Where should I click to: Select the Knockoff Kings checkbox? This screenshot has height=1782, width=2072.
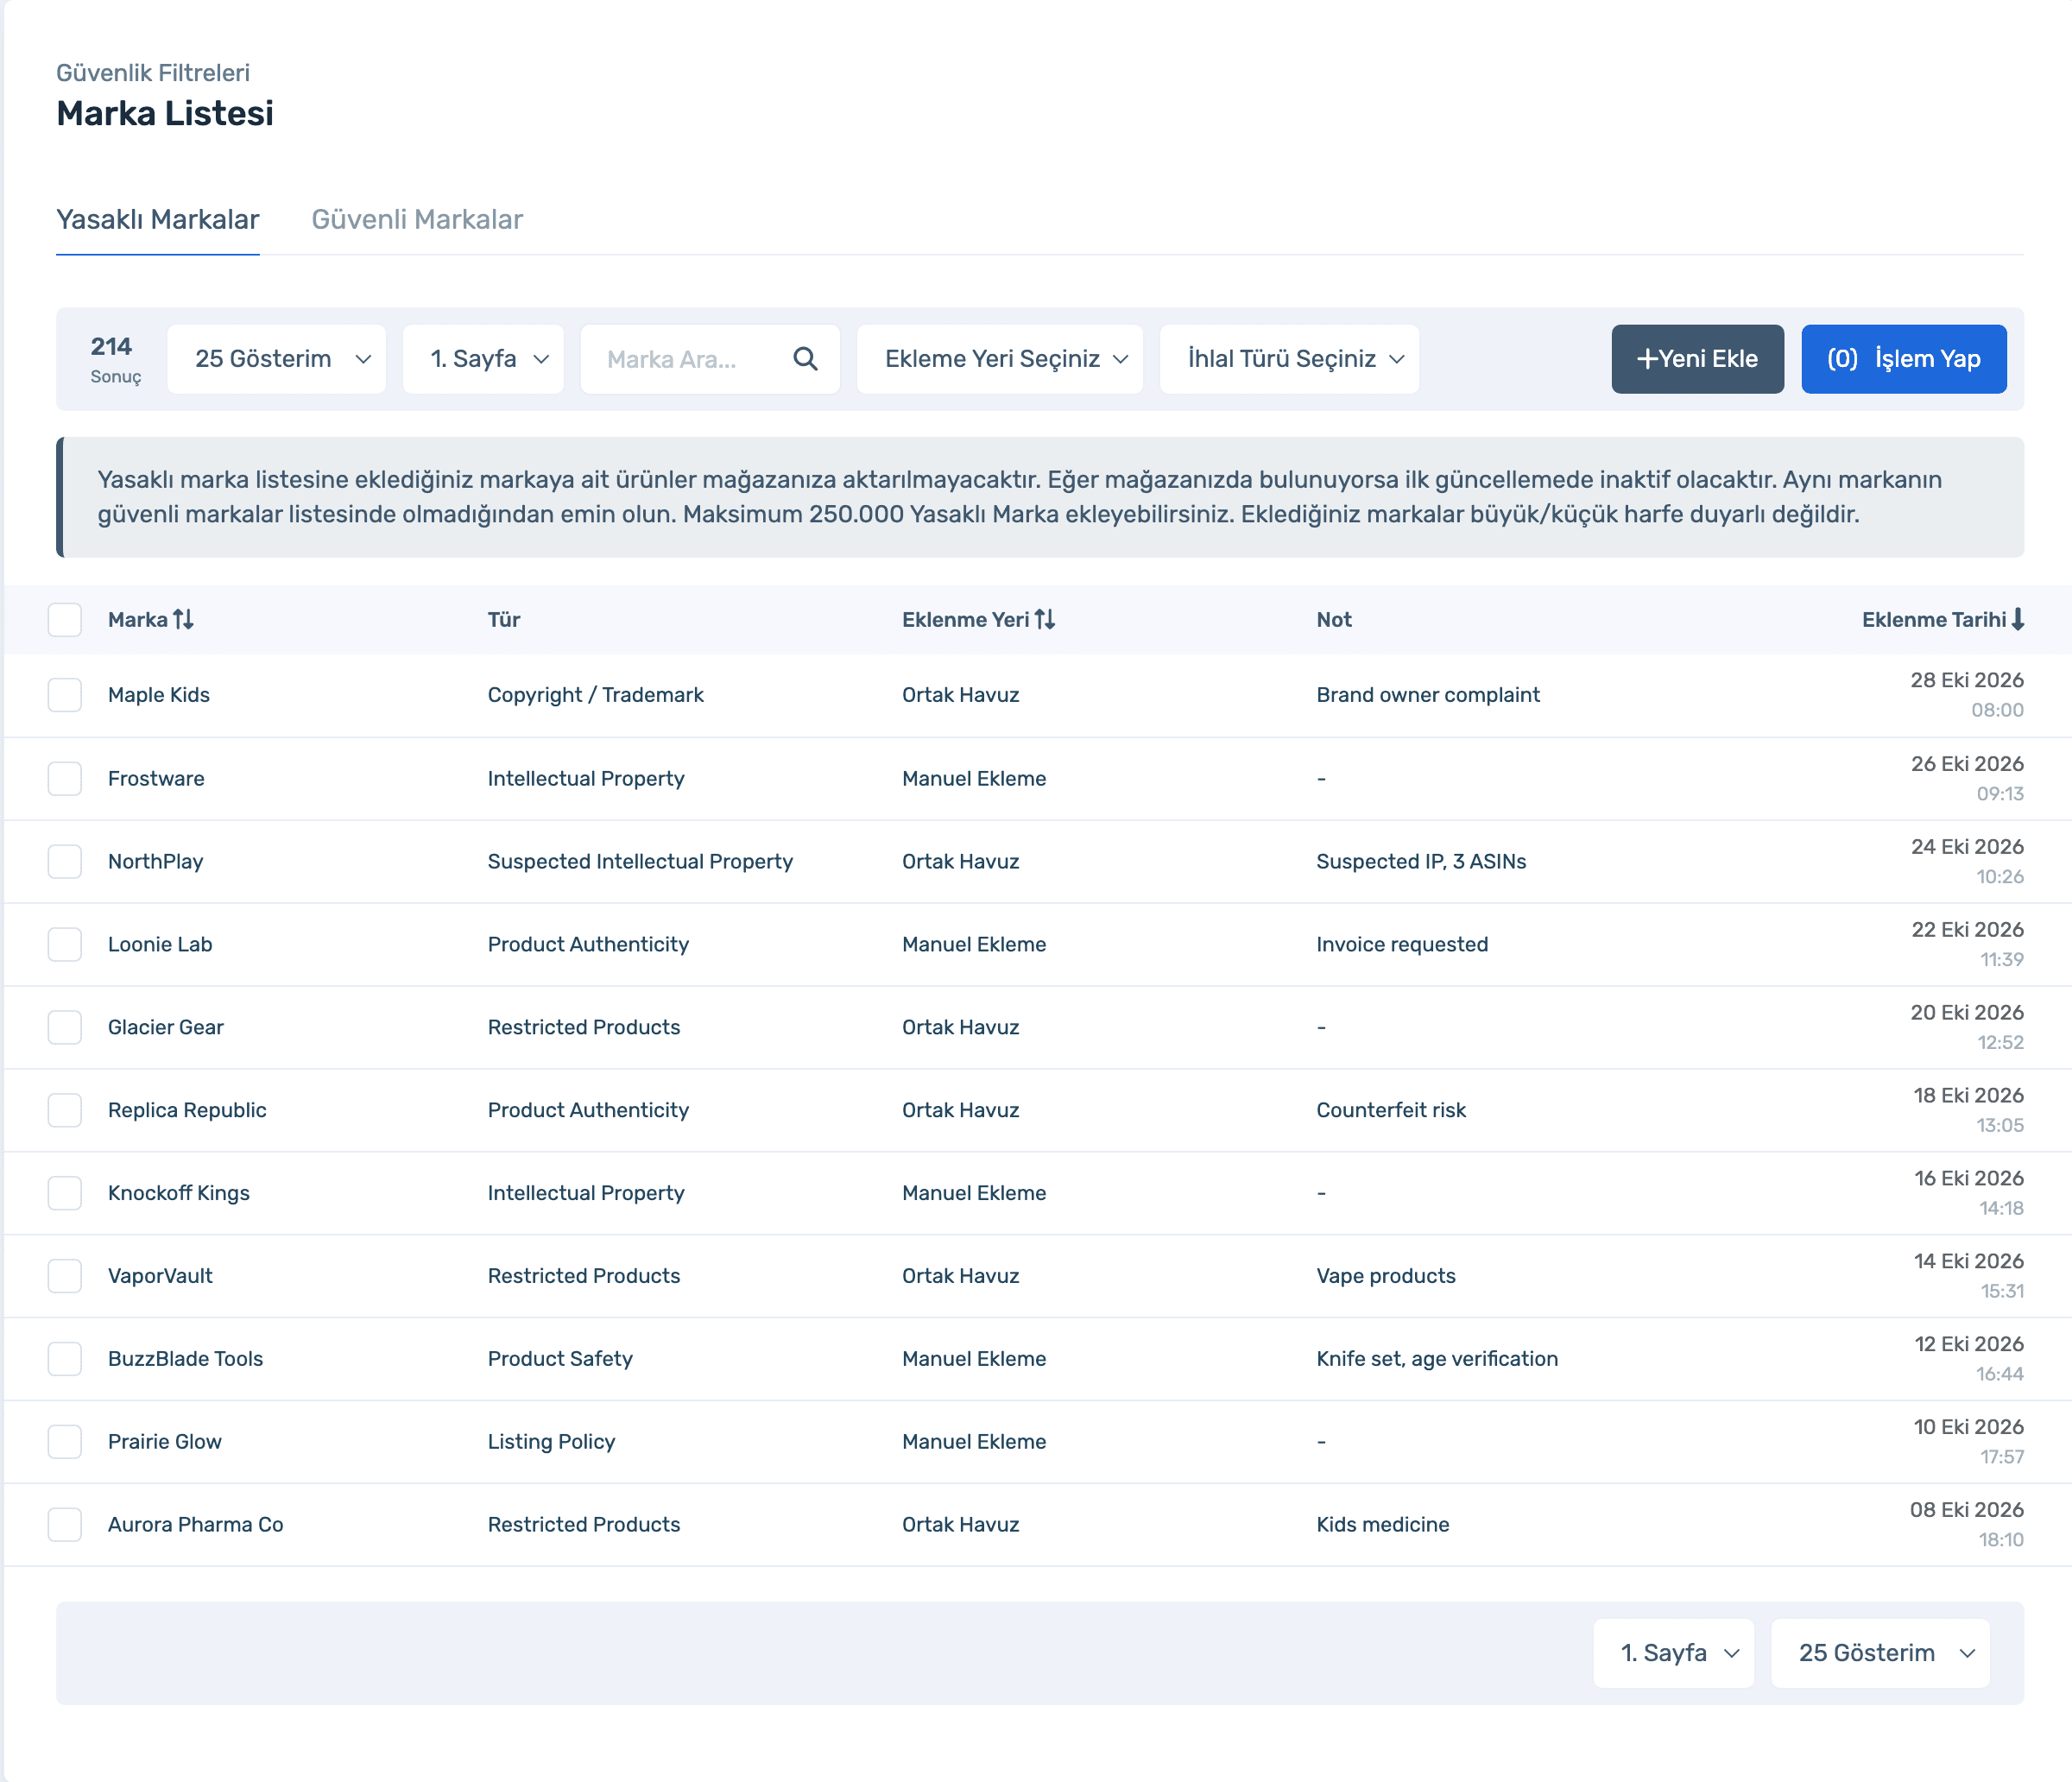tap(65, 1194)
